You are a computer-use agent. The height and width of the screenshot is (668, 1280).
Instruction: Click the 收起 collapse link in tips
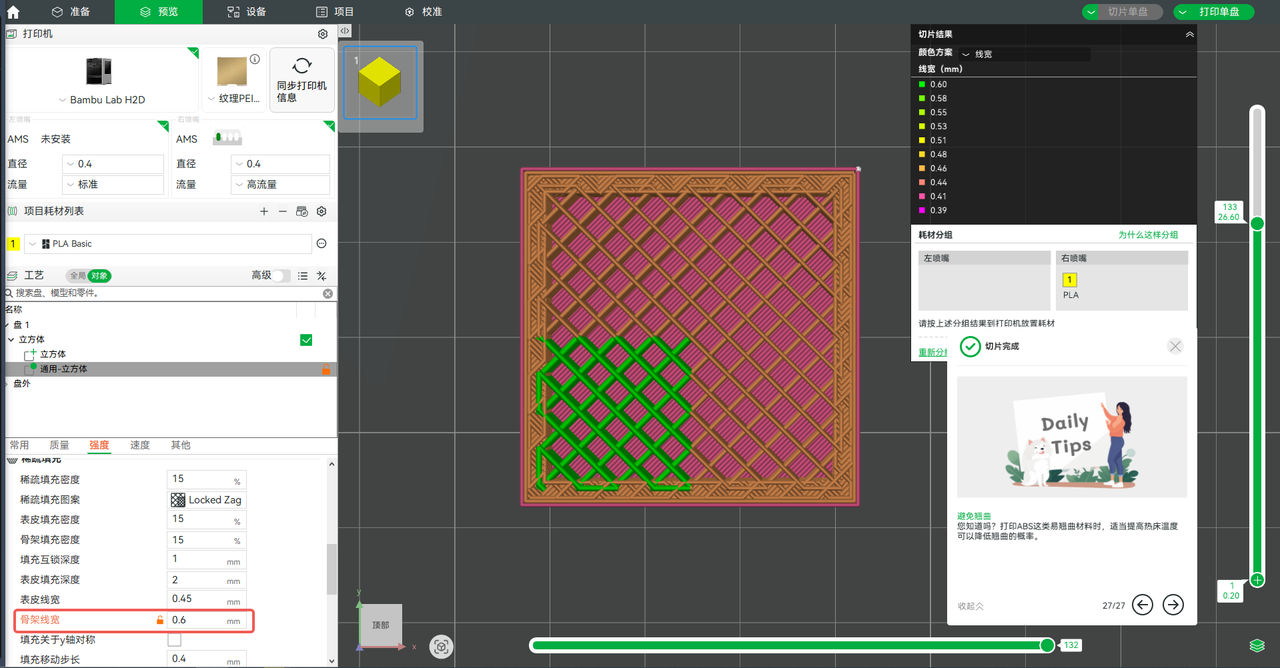tap(970, 606)
